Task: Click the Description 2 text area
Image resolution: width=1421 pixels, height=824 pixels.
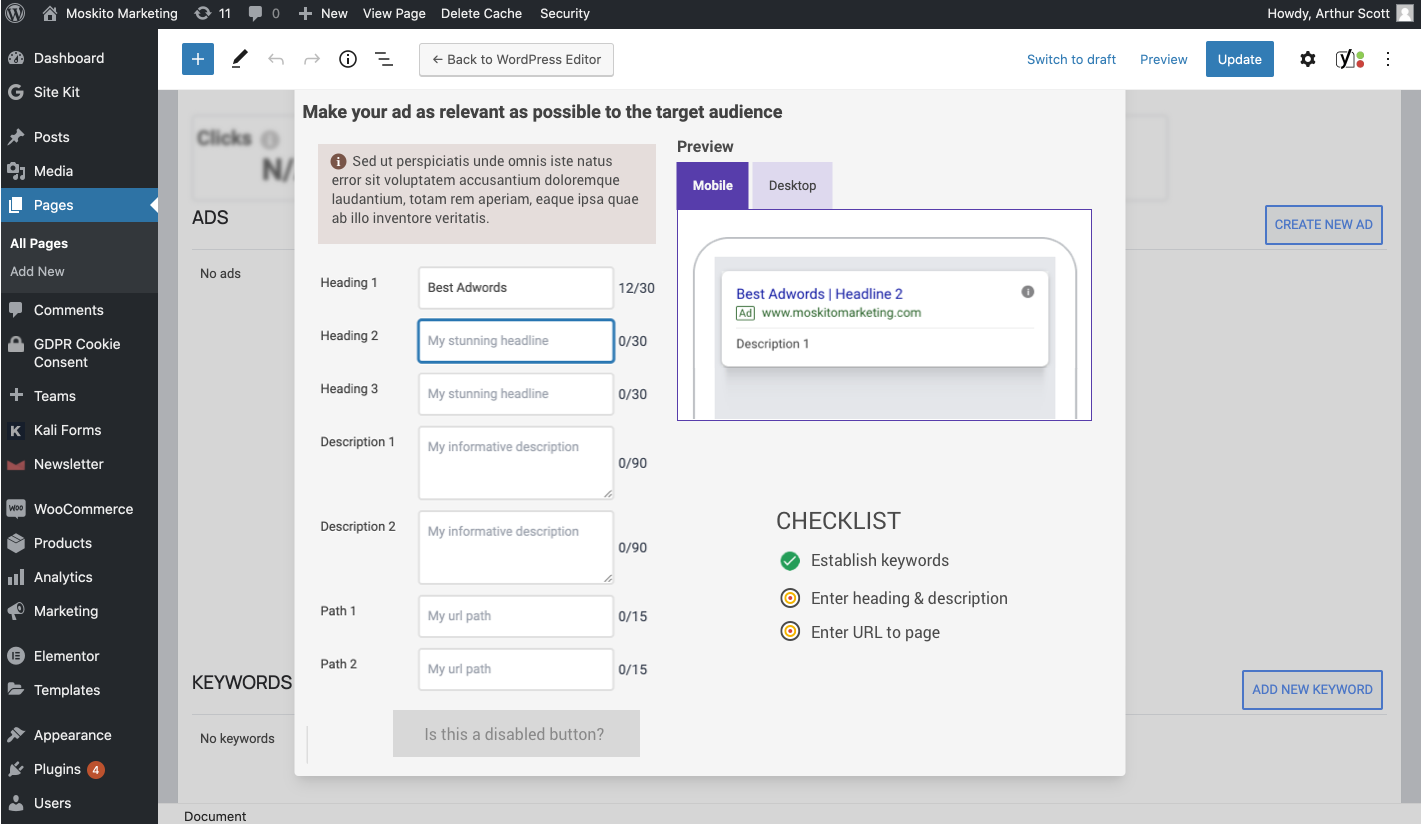Action: pos(516,548)
